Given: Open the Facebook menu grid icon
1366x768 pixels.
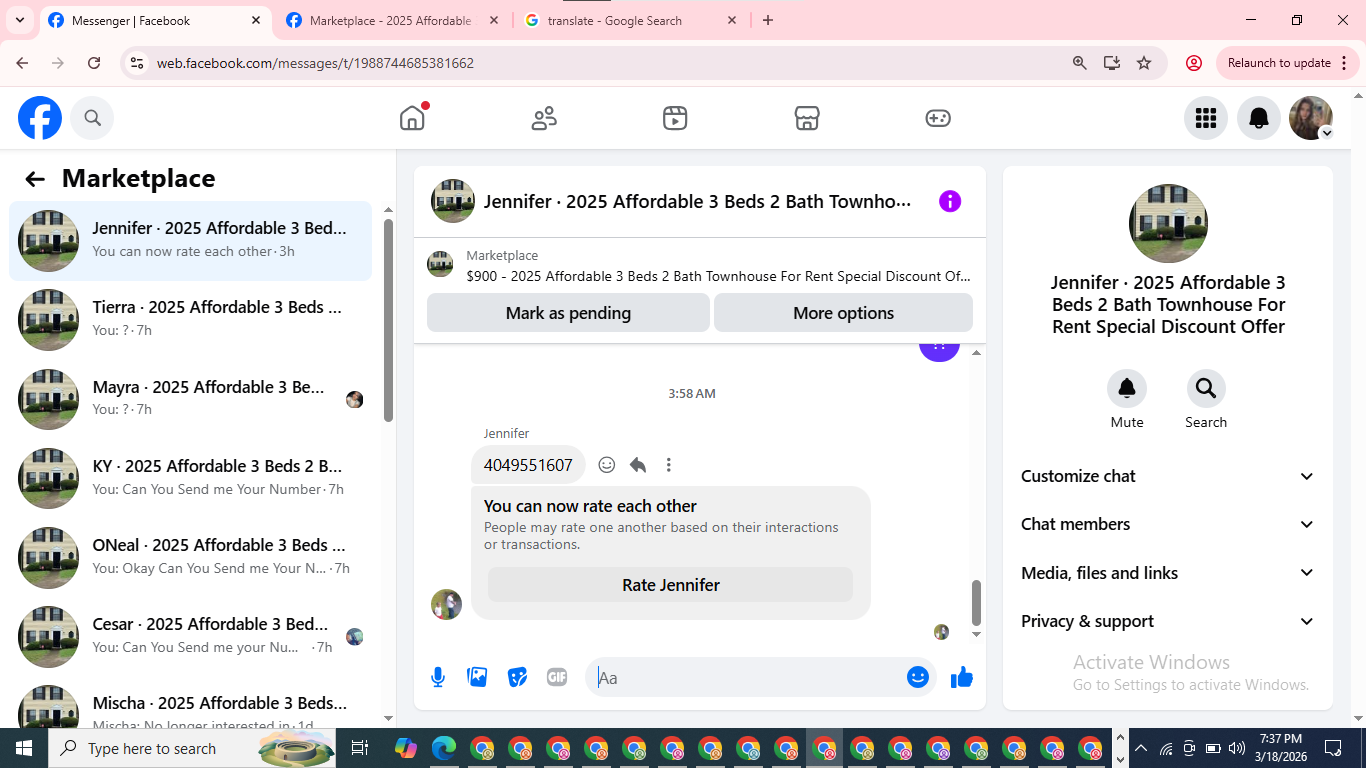Looking at the screenshot, I should 1206,118.
